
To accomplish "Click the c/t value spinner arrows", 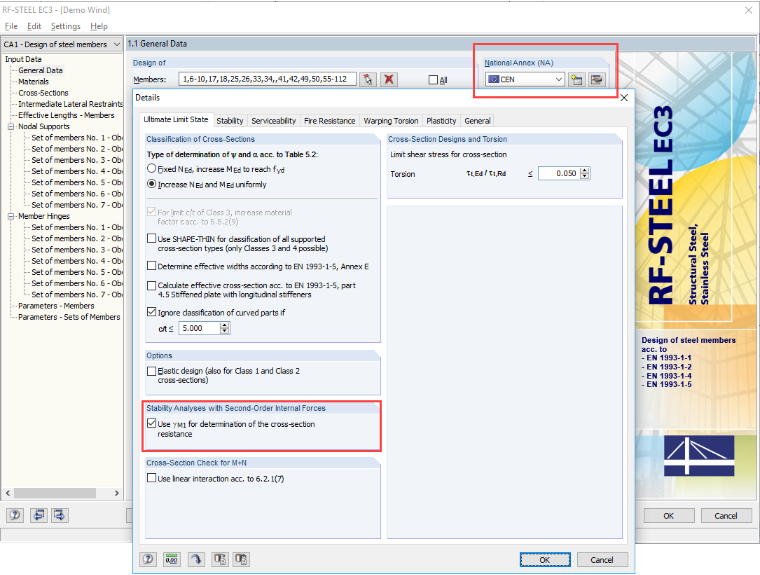I will coord(224,328).
